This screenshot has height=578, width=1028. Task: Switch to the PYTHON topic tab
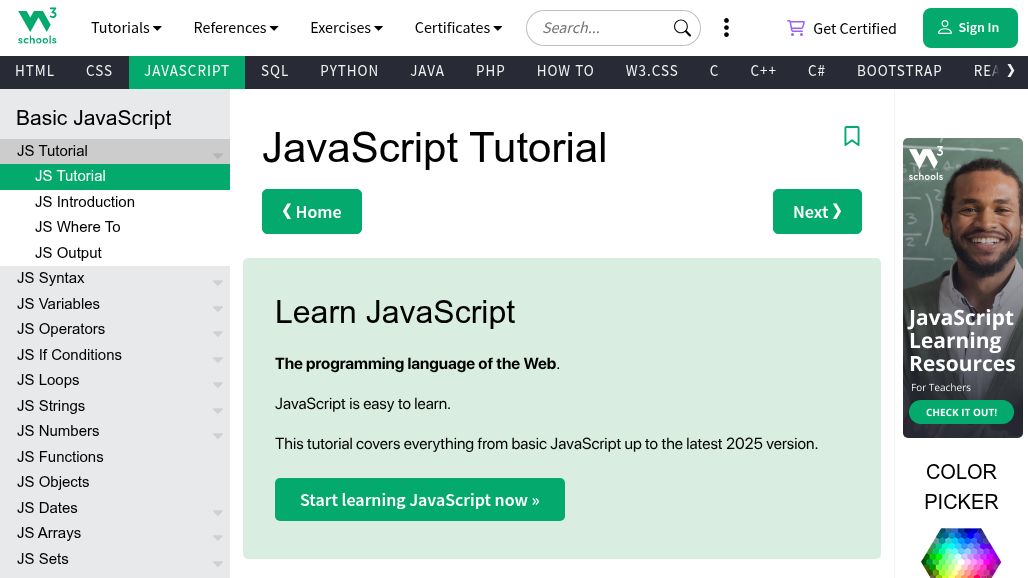pos(349,71)
